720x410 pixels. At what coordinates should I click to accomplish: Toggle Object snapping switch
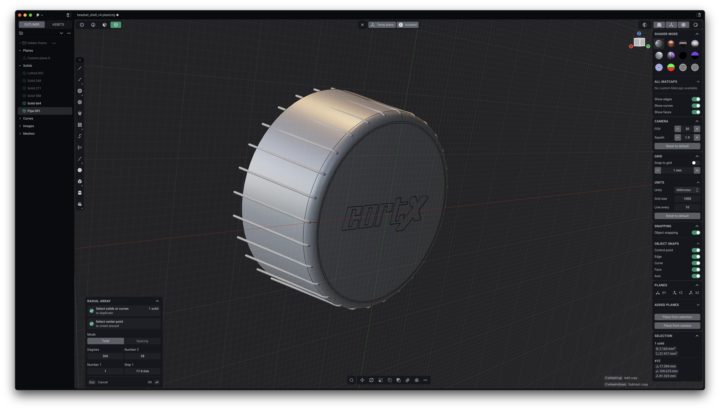pyautogui.click(x=696, y=233)
